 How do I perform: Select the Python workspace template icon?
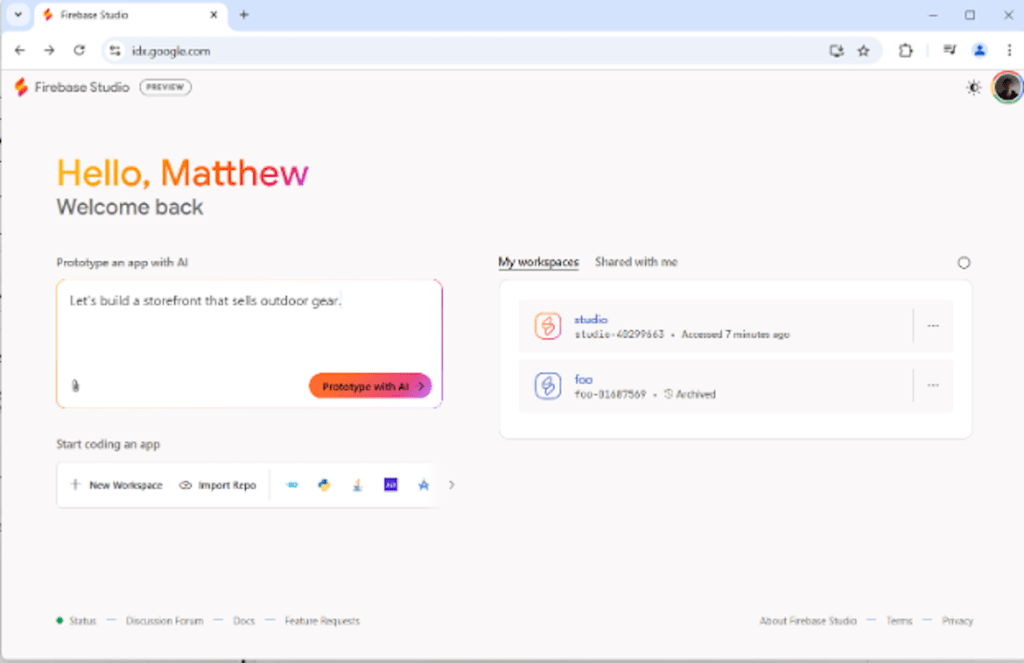click(x=324, y=484)
